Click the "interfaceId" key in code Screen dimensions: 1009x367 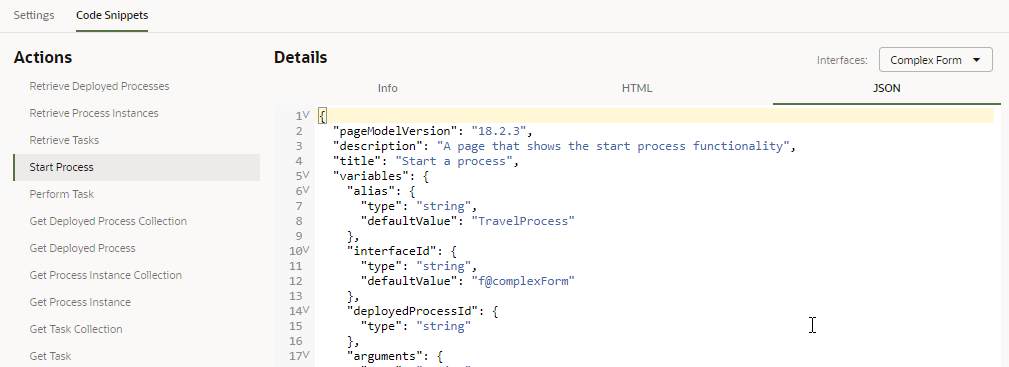coord(392,251)
